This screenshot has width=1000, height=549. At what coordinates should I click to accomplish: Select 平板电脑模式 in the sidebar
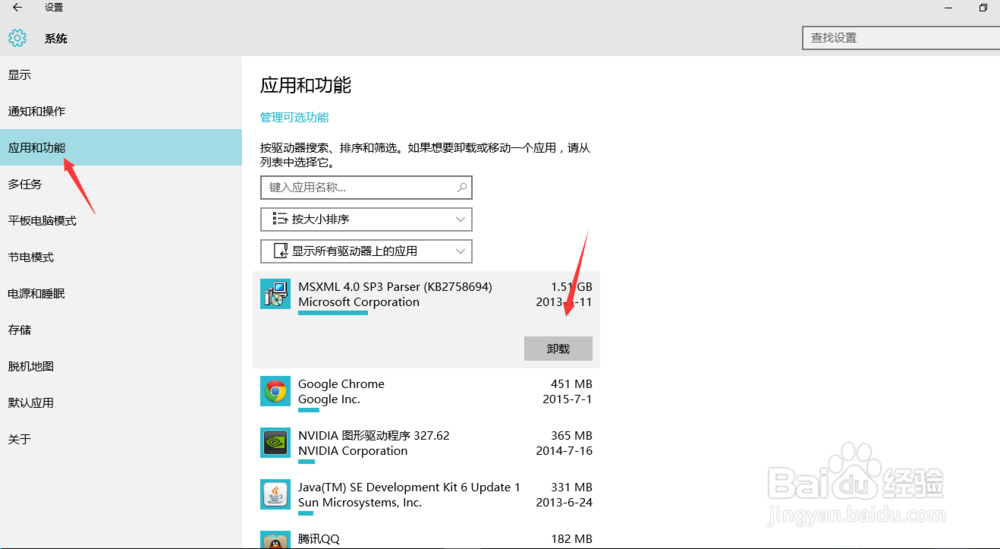121,221
